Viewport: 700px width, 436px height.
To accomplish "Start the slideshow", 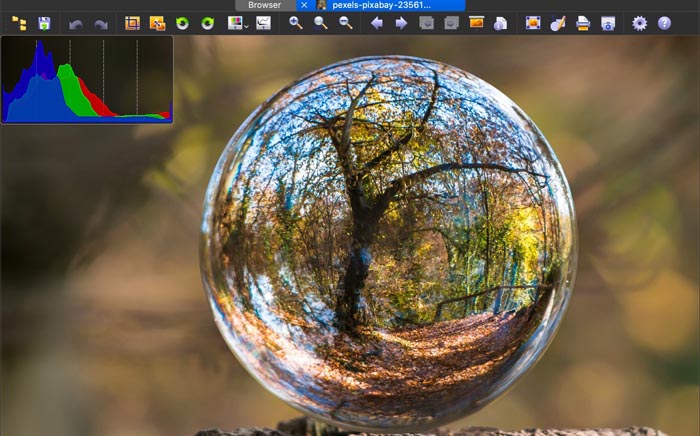I will click(x=476, y=23).
